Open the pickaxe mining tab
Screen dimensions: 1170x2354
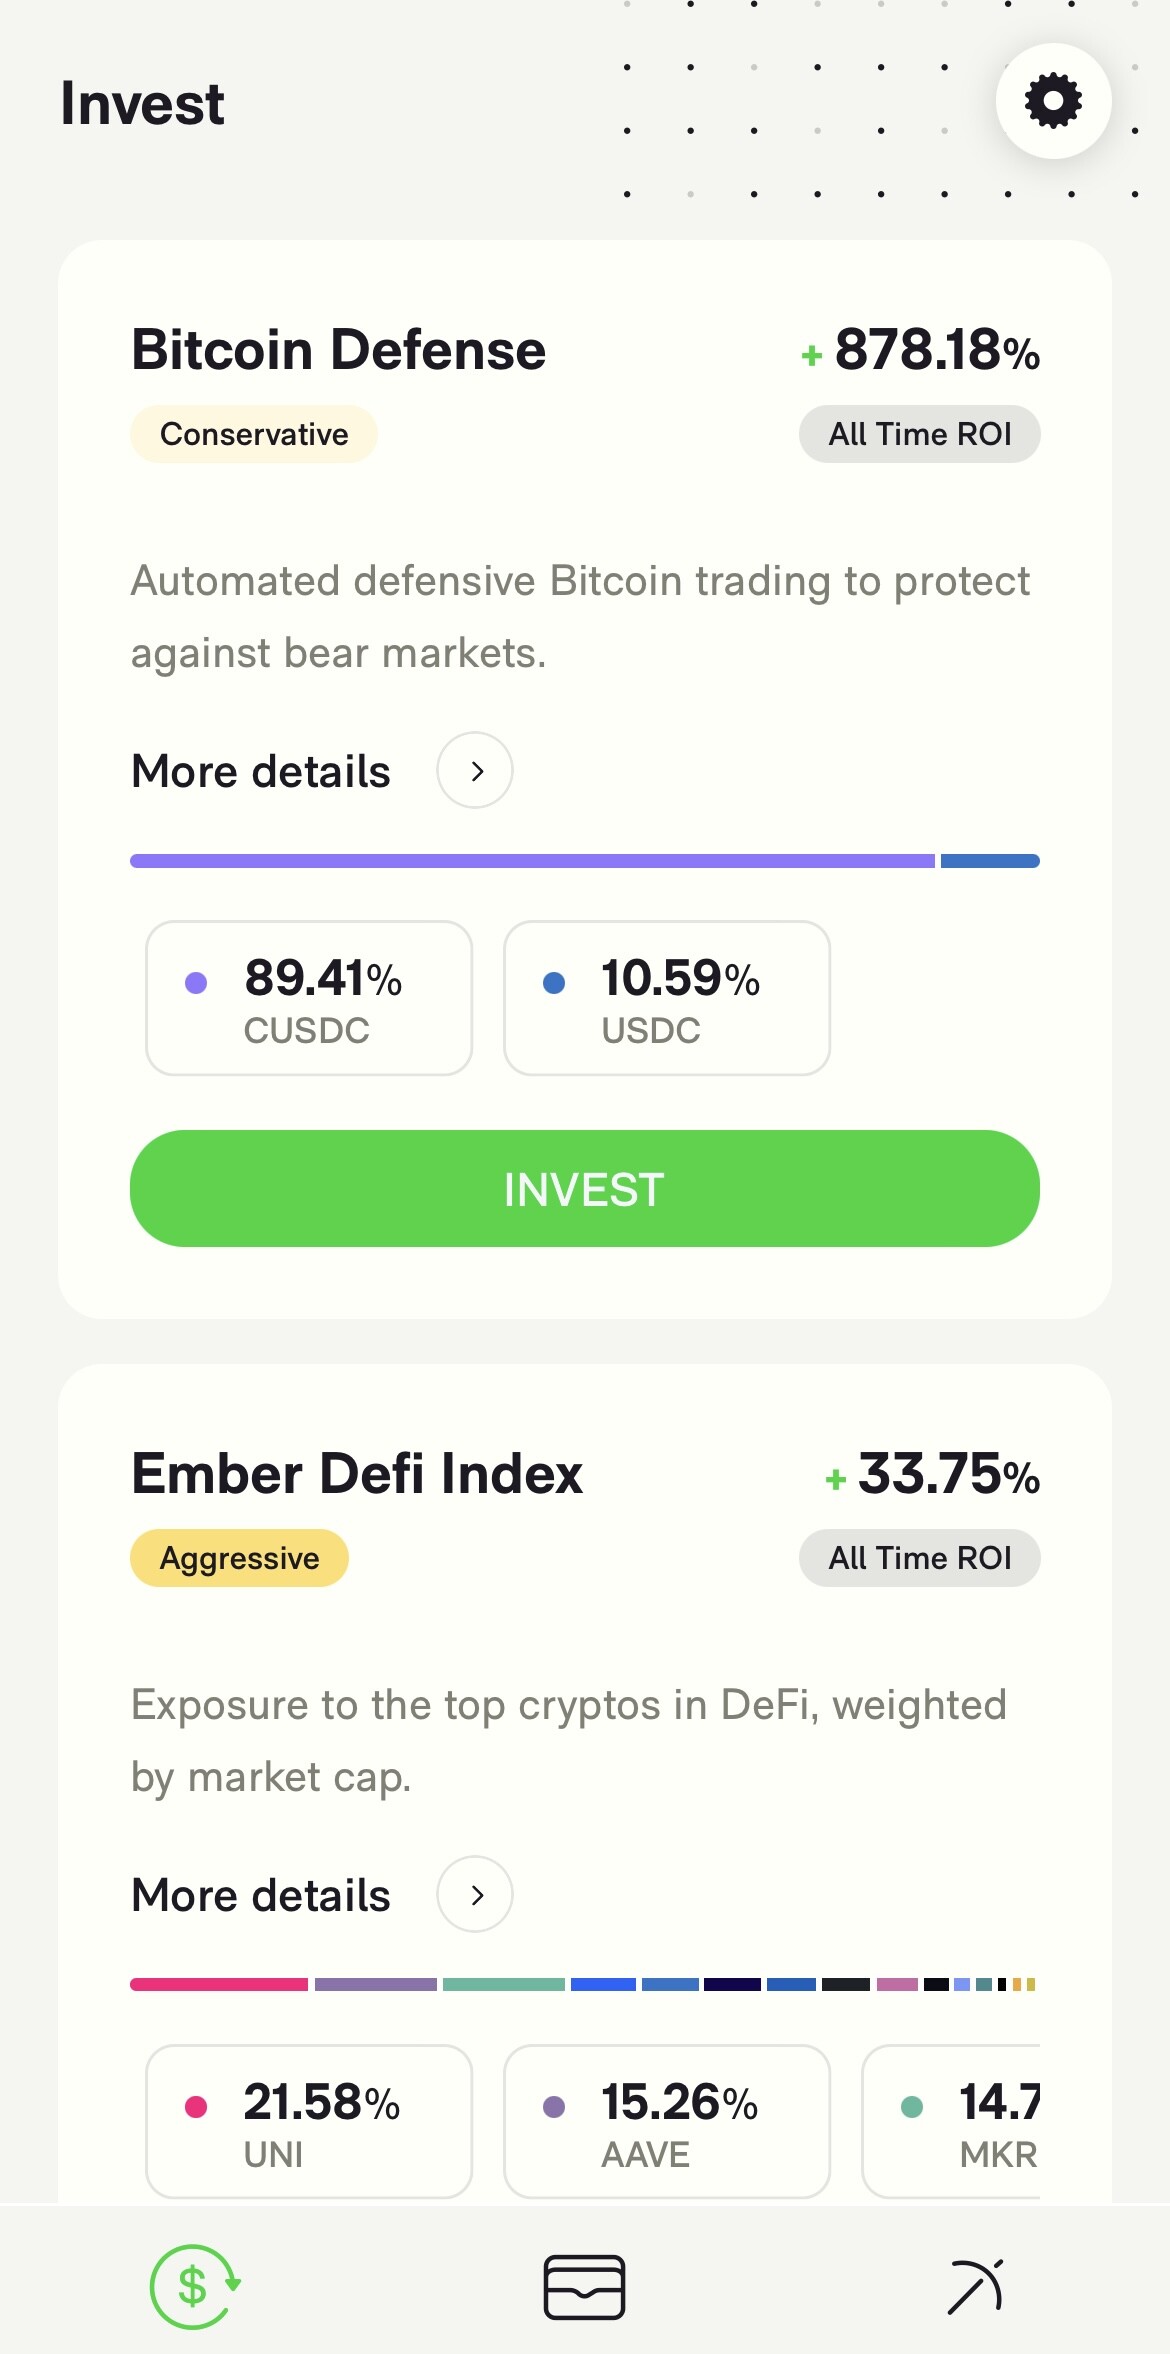(975, 2286)
